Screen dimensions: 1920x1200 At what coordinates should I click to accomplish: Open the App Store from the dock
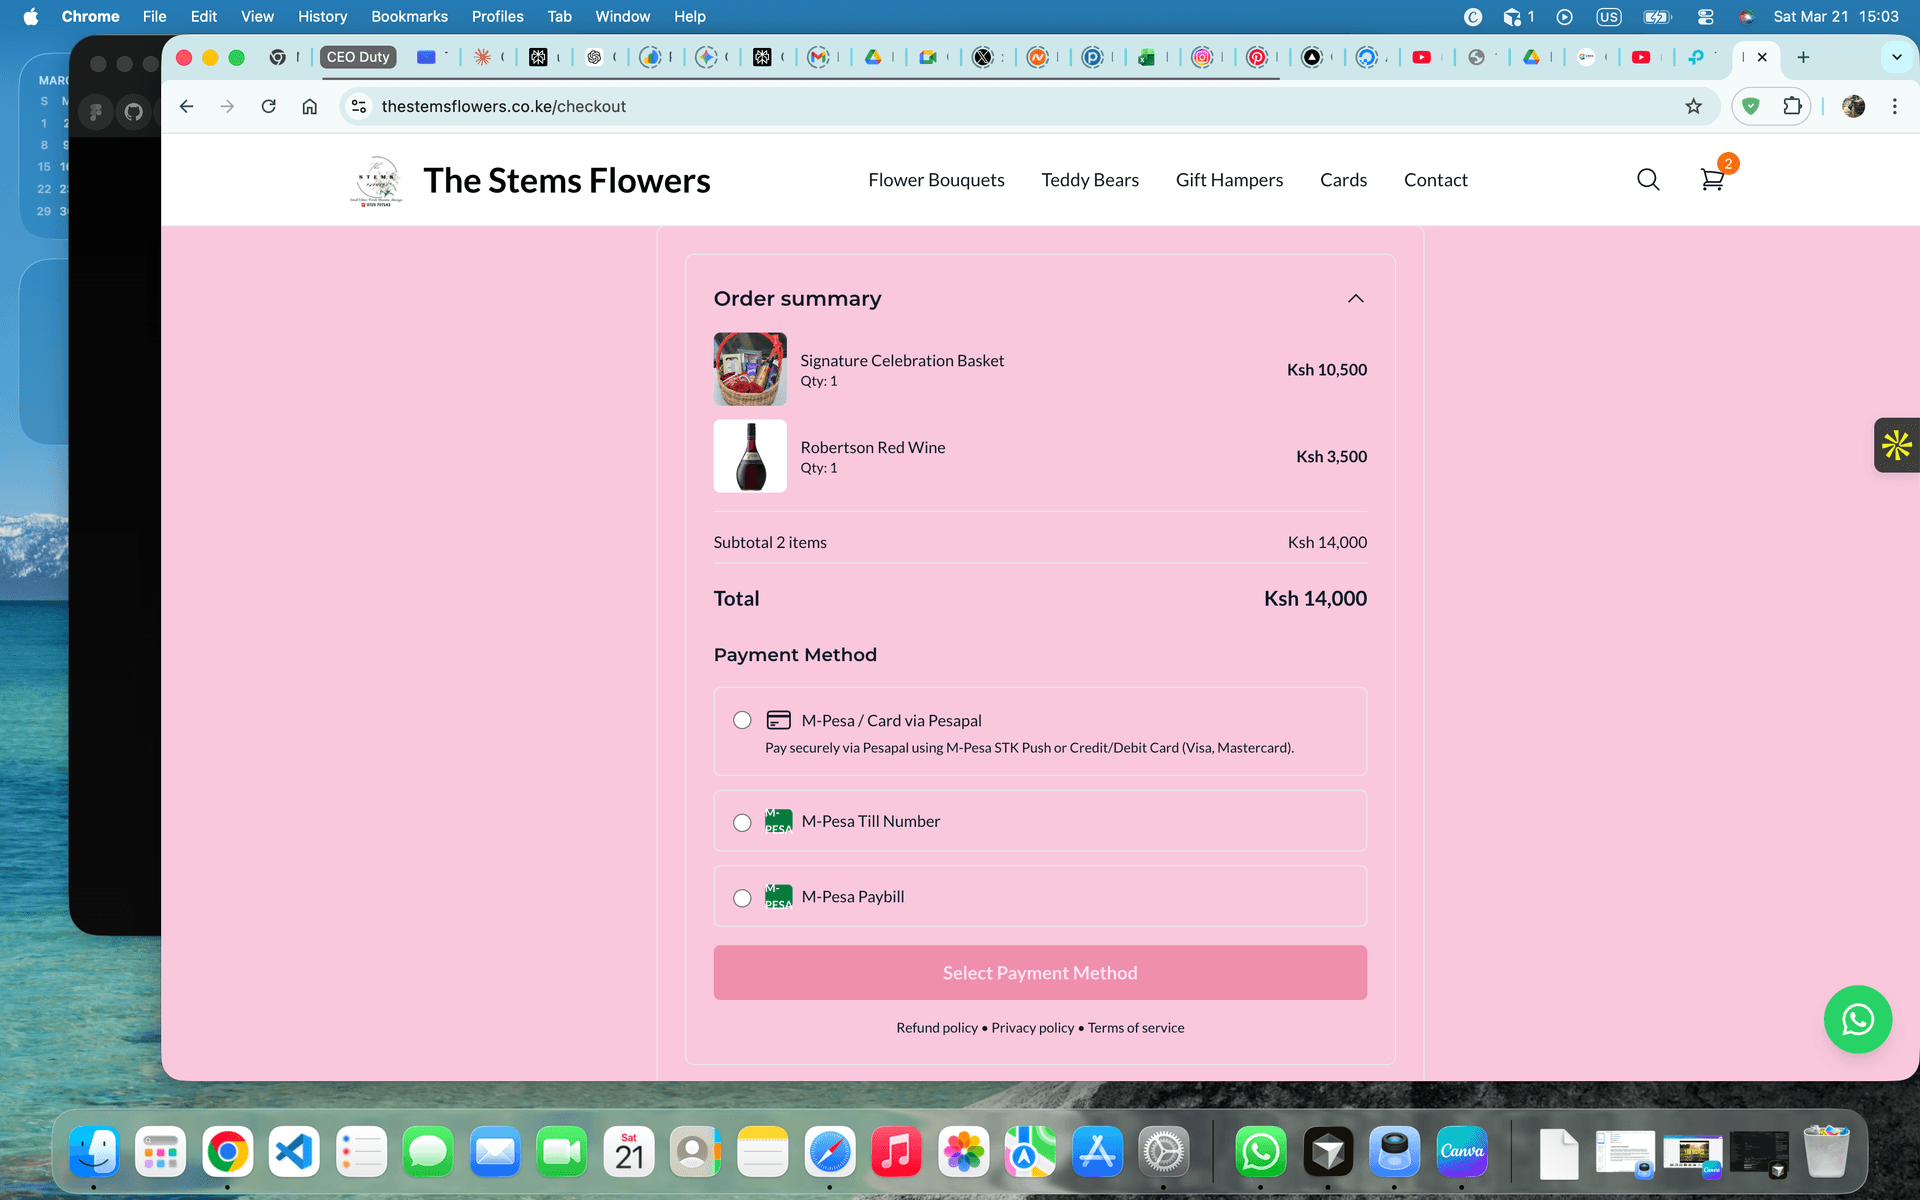1097,1152
